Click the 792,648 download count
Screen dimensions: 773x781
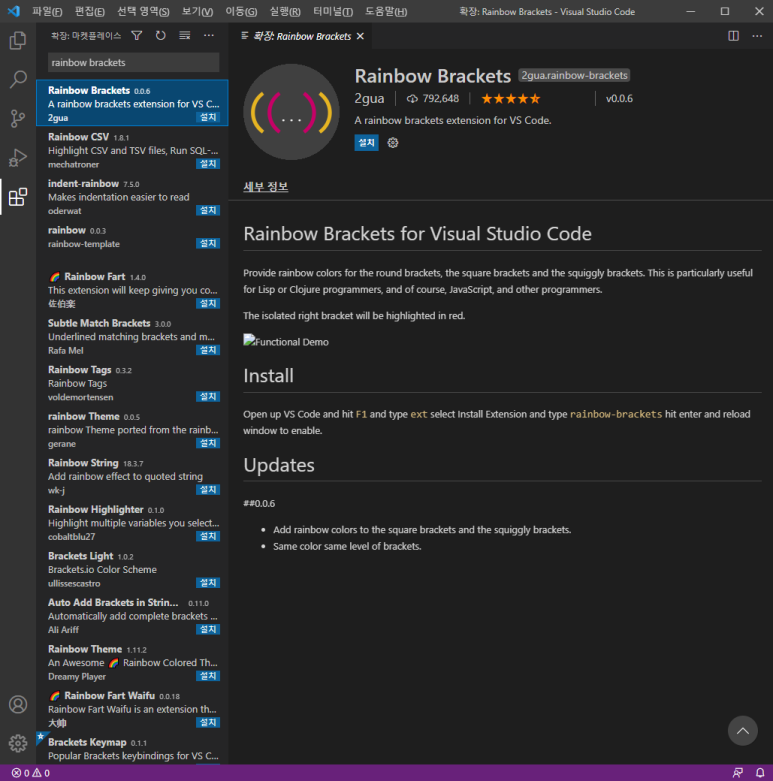tap(433, 99)
